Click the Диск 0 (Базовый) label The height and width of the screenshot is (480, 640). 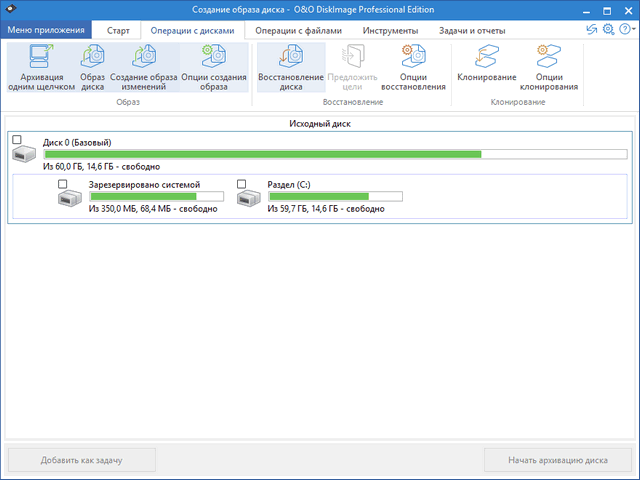tap(77, 142)
